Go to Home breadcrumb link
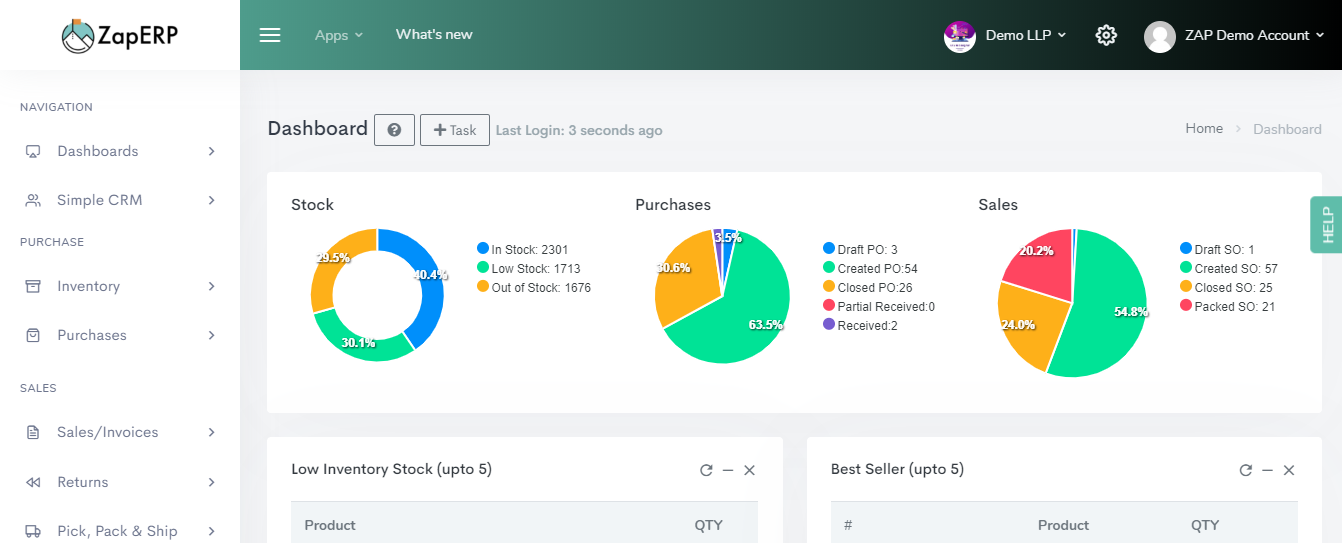 1204,128
